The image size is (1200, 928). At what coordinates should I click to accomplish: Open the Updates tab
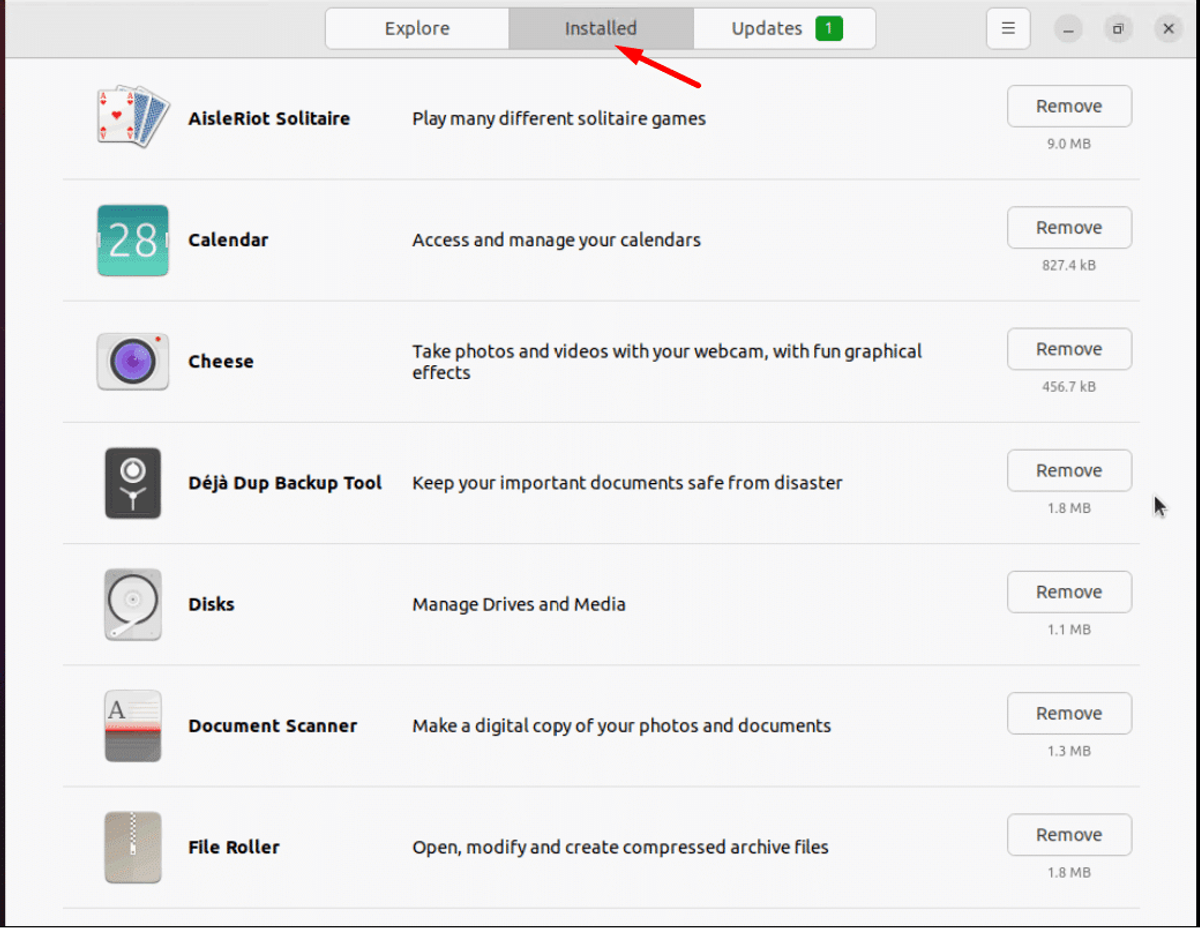point(784,29)
